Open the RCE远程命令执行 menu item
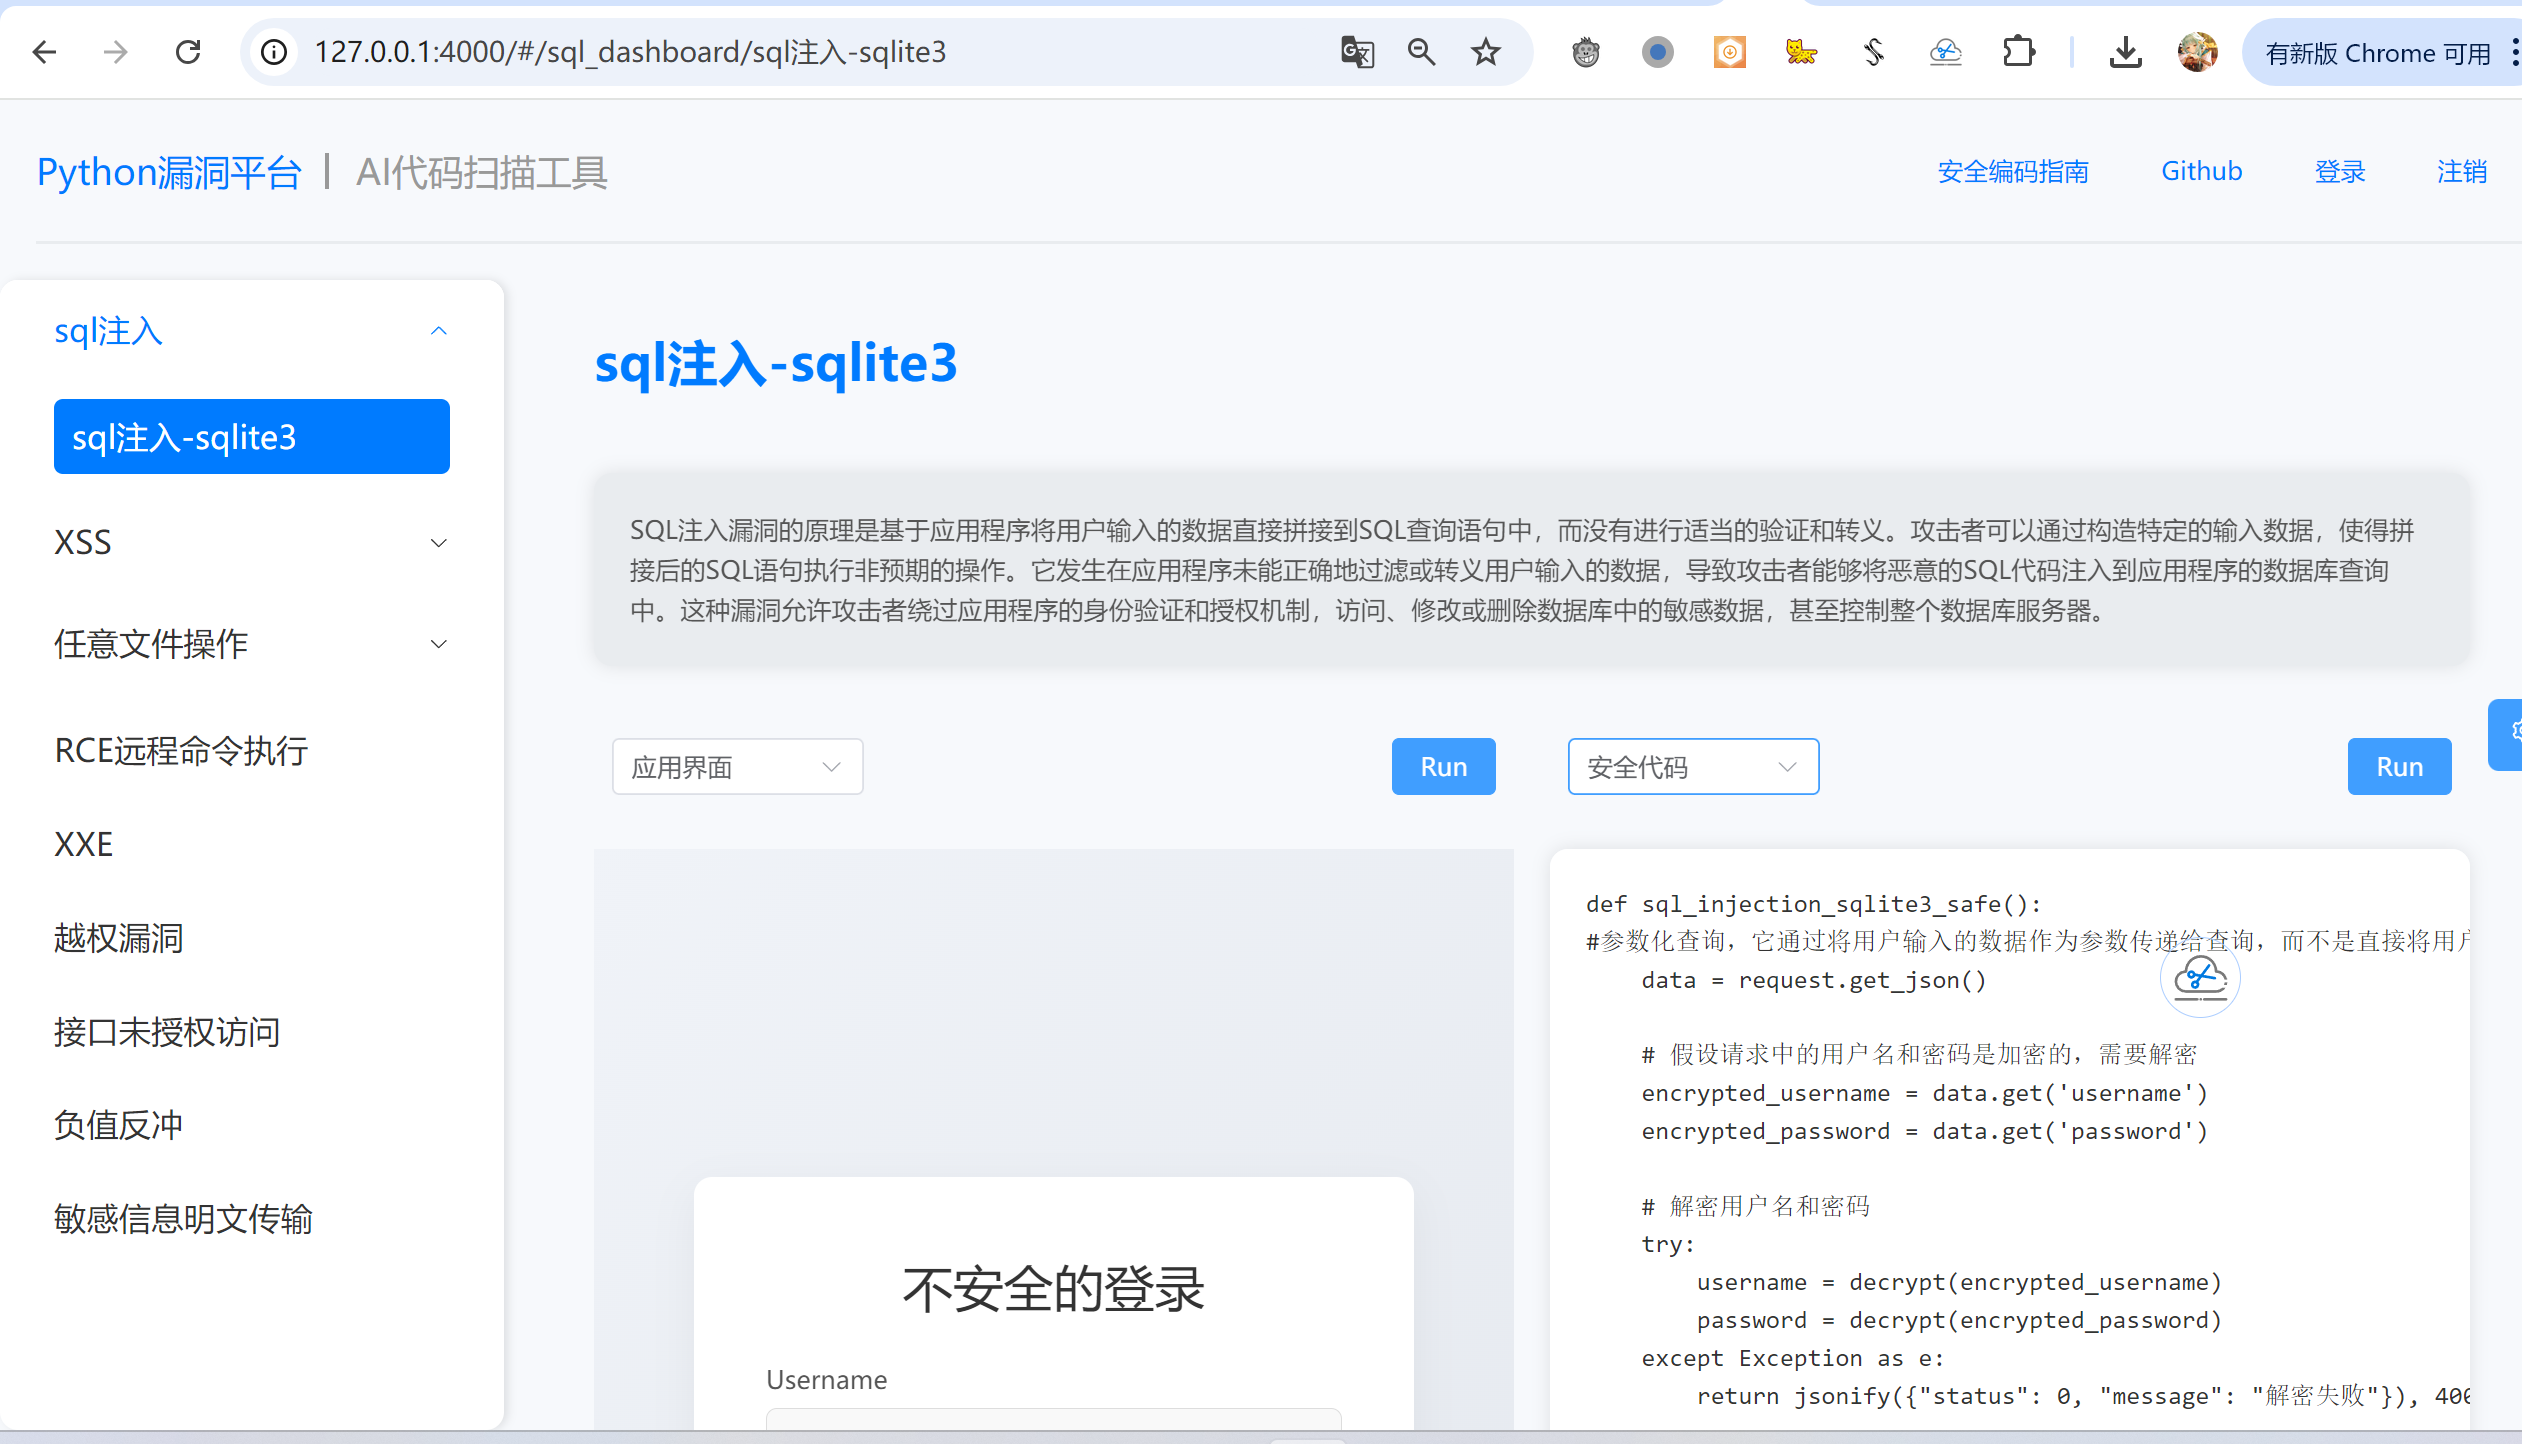The width and height of the screenshot is (2522, 1444). tap(181, 750)
